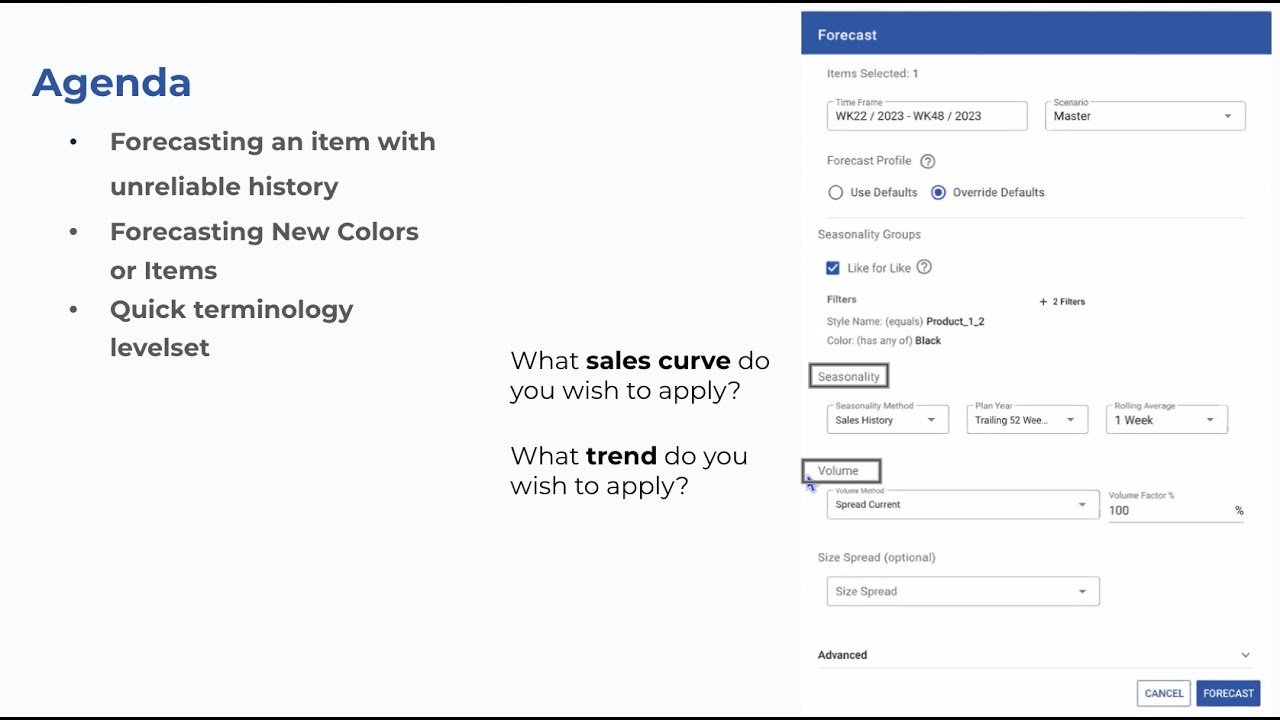Expand the Advanced section chevron
The height and width of the screenshot is (720, 1280).
(x=1245, y=655)
